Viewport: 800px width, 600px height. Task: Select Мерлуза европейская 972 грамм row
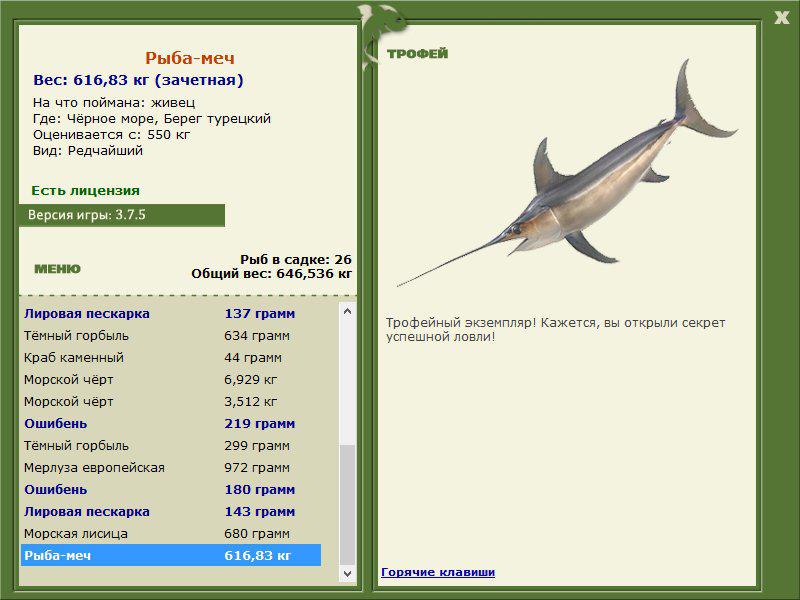click(171, 467)
